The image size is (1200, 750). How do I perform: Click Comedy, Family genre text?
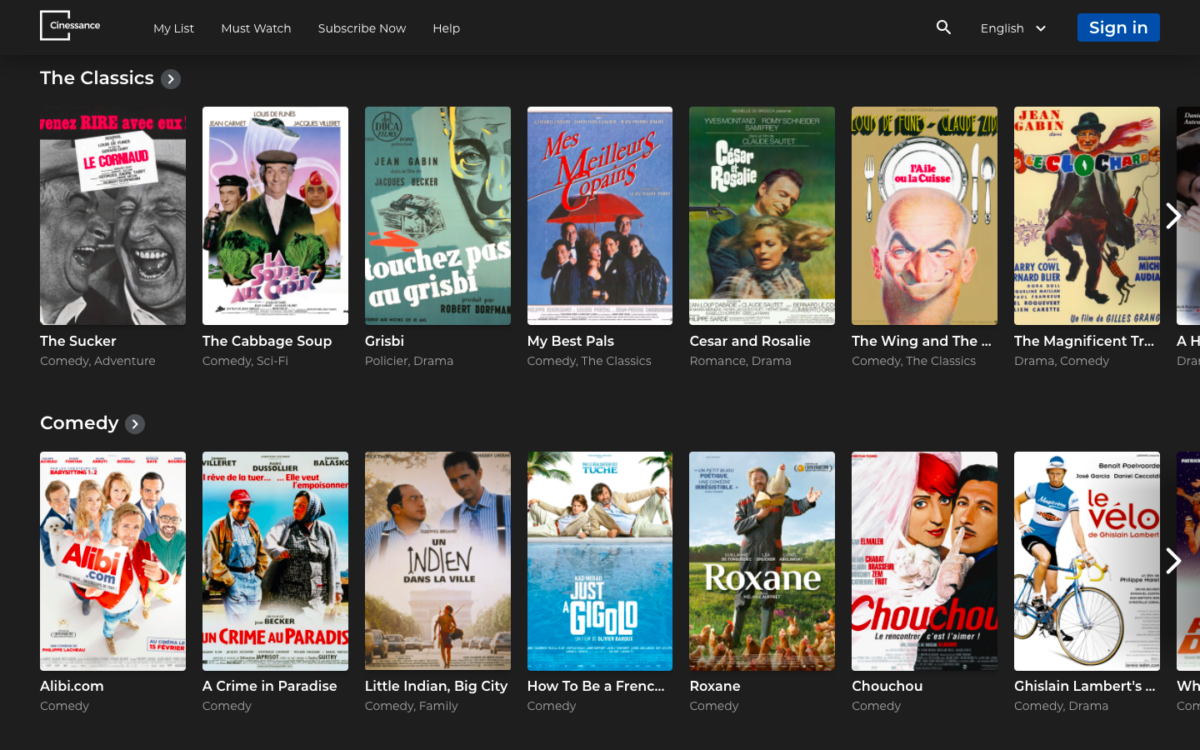pyautogui.click(x=411, y=706)
